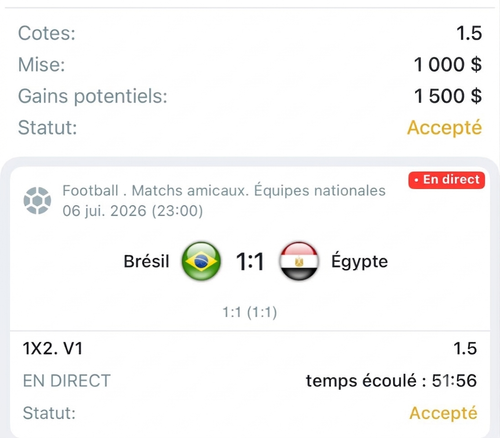Click the 1.5 odds beside 1X2. V1
The width and height of the screenshot is (500, 438).
pyautogui.click(x=465, y=349)
